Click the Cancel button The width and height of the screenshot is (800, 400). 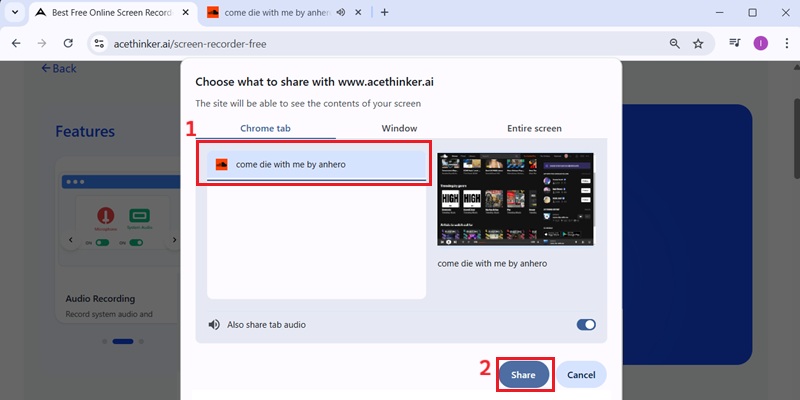tap(581, 375)
